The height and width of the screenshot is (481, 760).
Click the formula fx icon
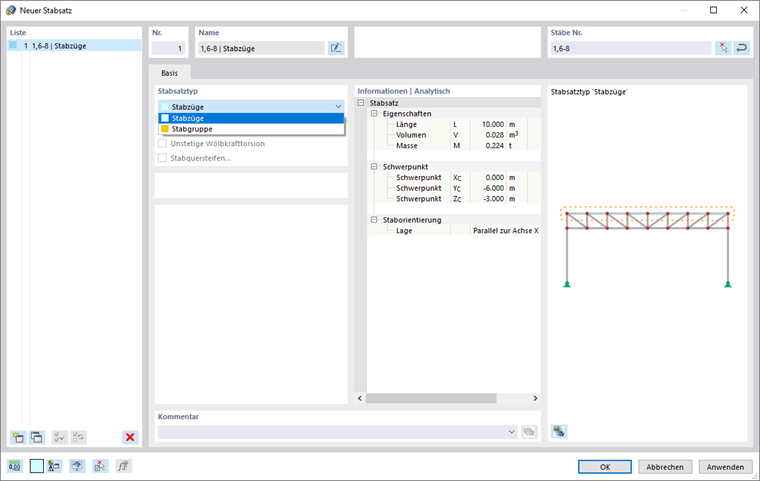(123, 466)
